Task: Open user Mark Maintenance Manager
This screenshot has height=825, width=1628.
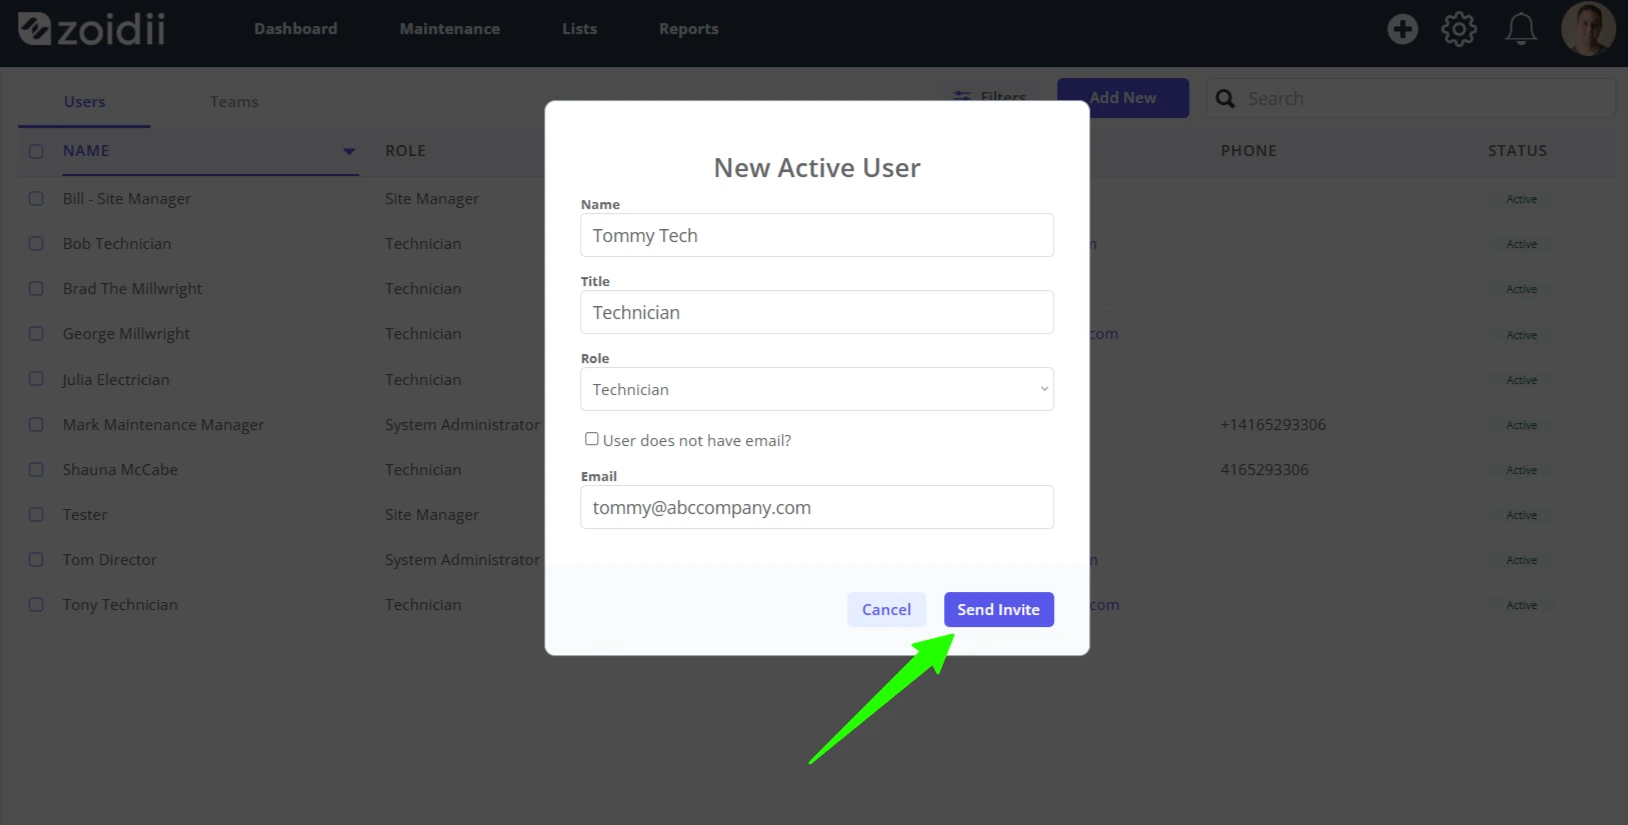Action: click(x=163, y=425)
